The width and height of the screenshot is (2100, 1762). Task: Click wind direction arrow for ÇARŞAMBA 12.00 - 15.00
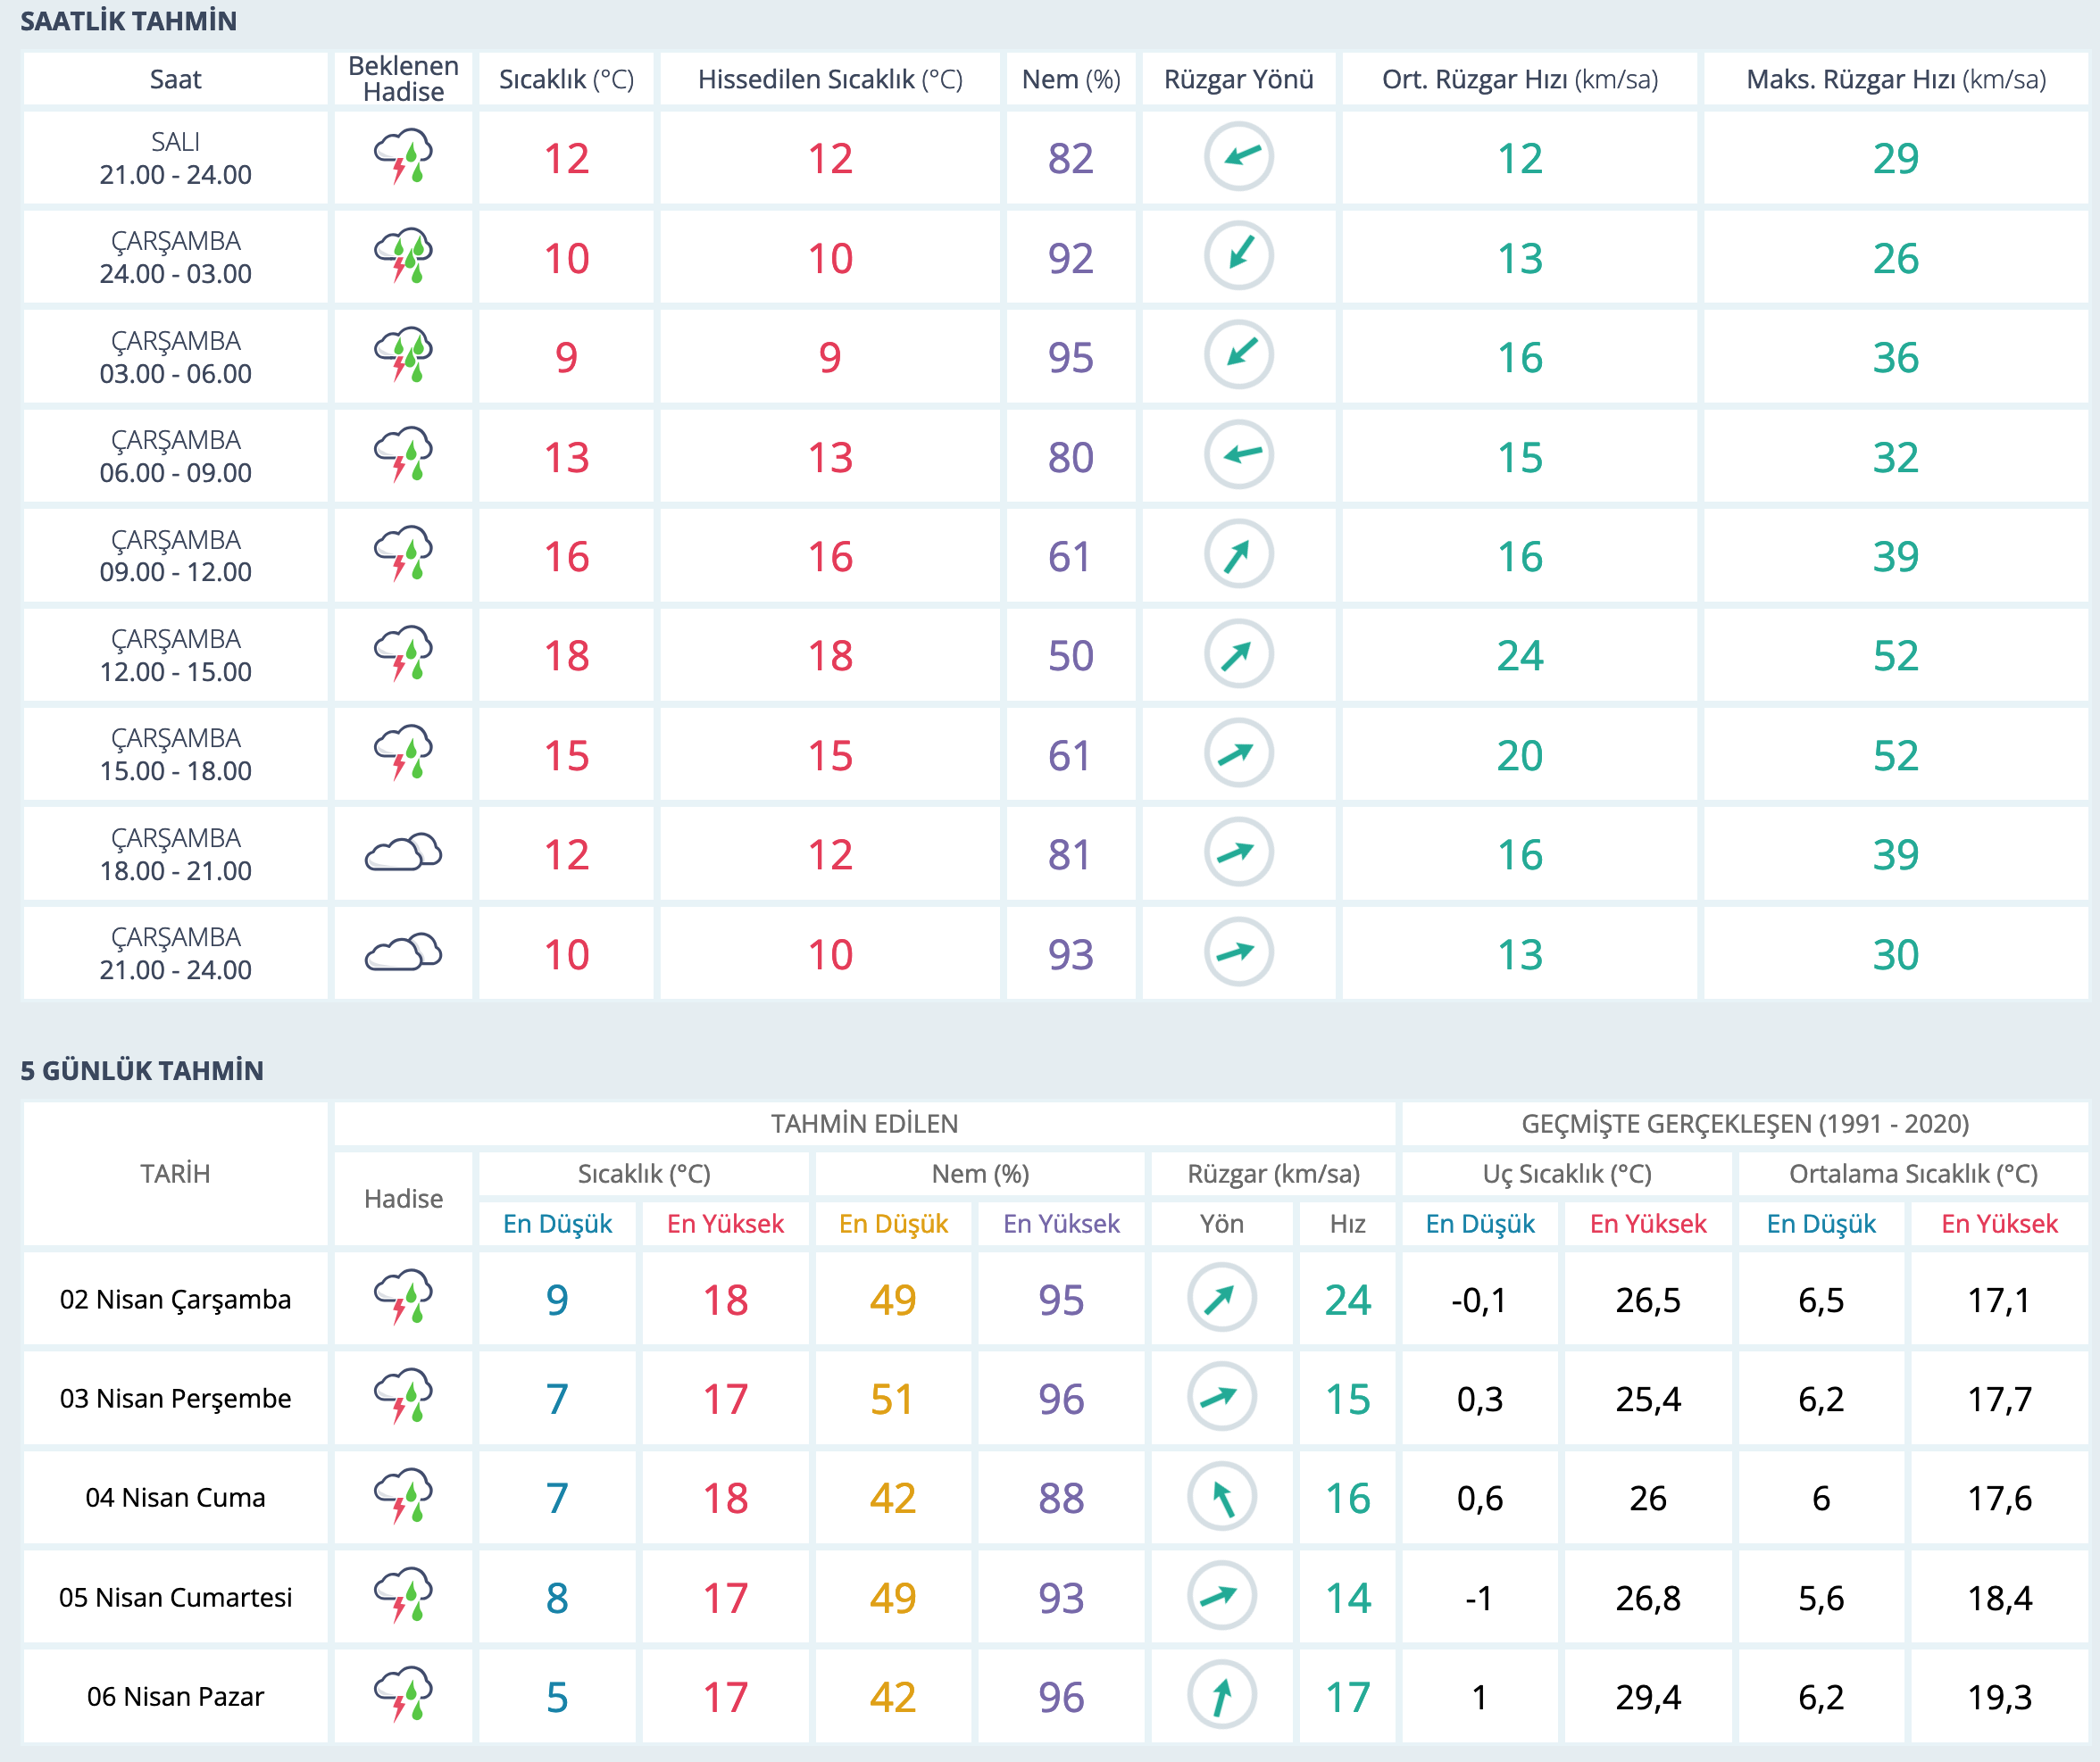click(1238, 654)
